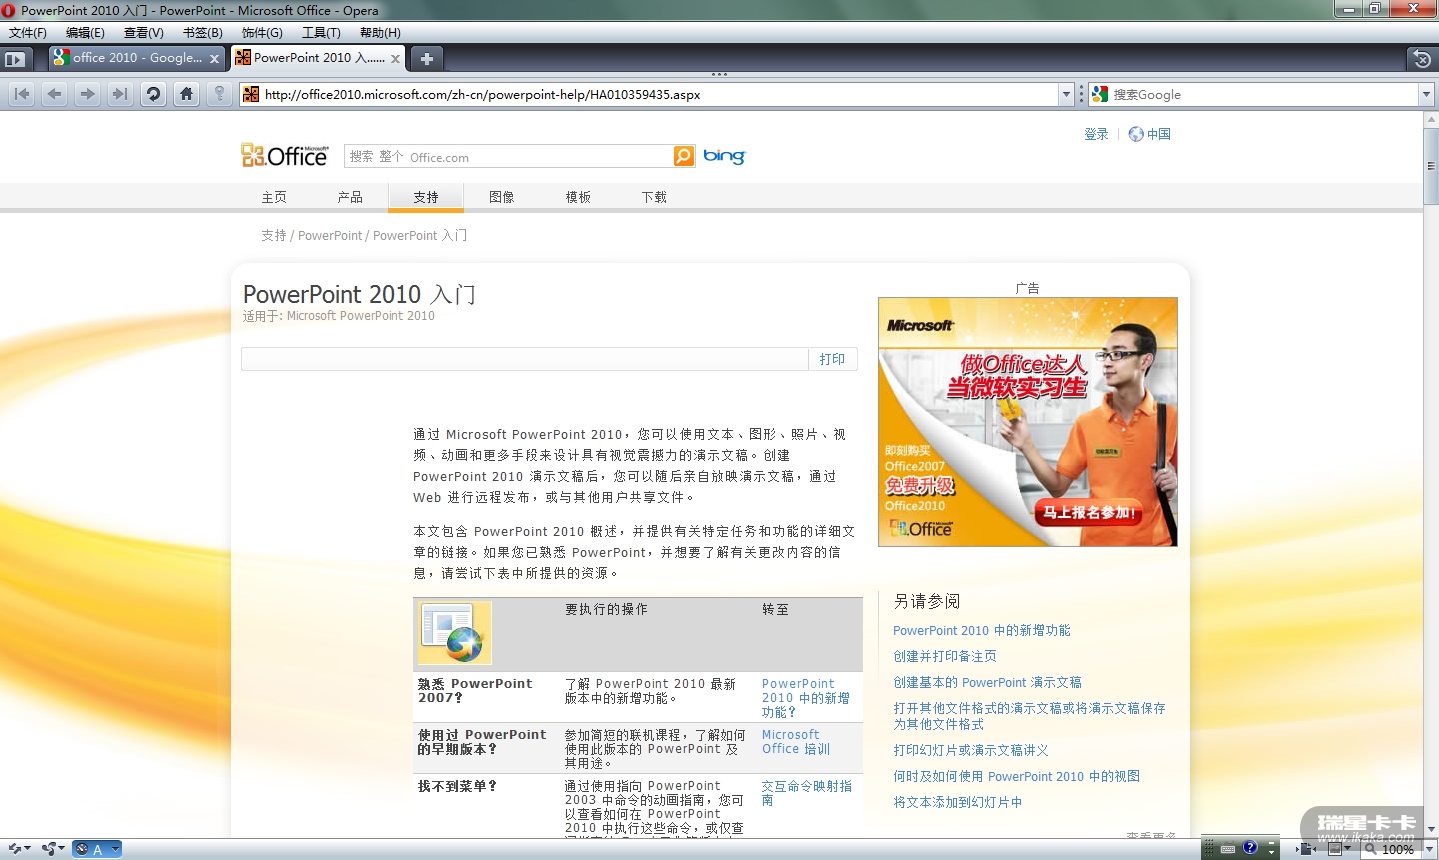The image size is (1439, 860).
Task: Open the 交互命令映射指南 link
Action: pyautogui.click(x=807, y=793)
